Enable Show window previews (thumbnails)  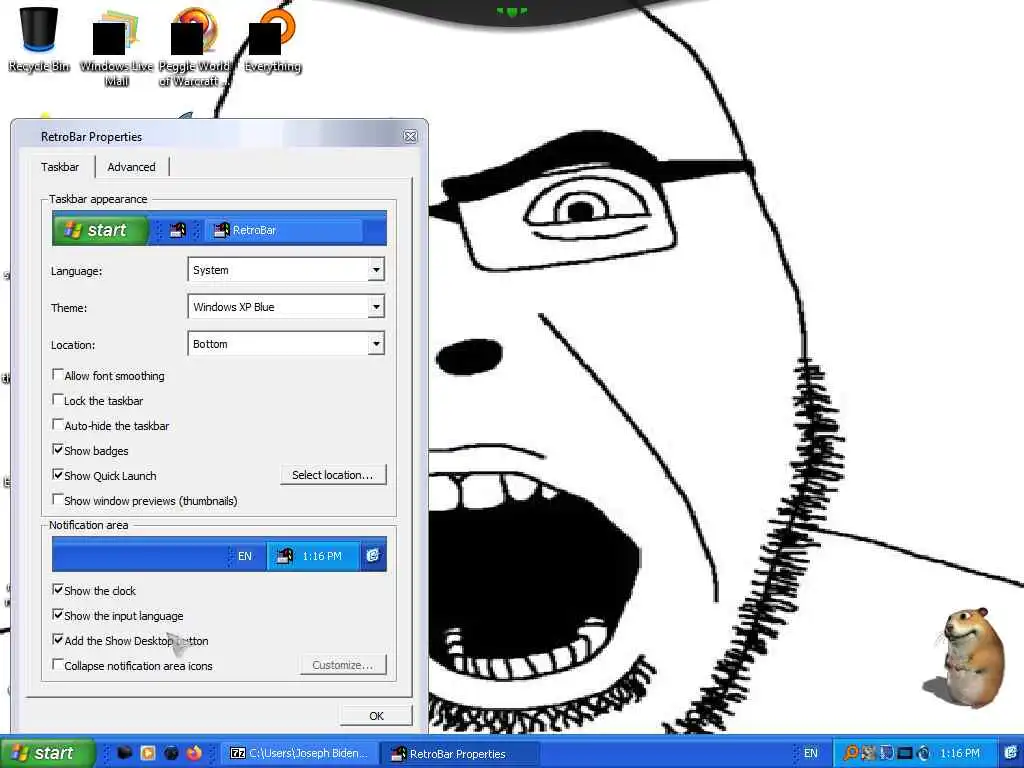(57, 500)
